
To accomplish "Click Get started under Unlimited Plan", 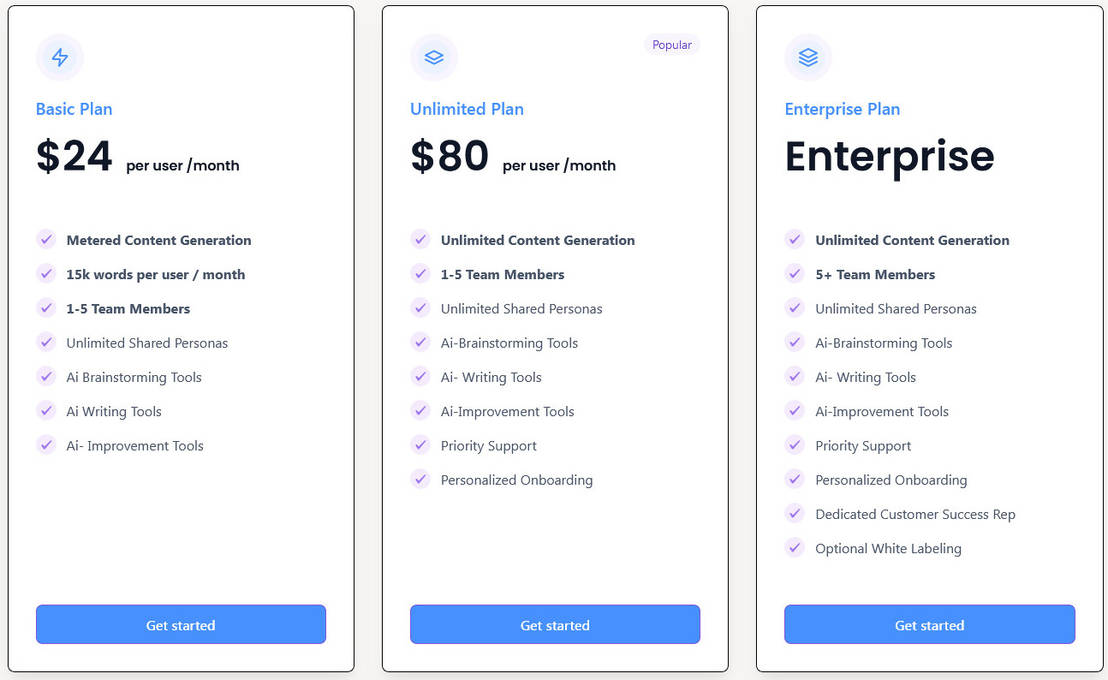I will pos(555,624).
